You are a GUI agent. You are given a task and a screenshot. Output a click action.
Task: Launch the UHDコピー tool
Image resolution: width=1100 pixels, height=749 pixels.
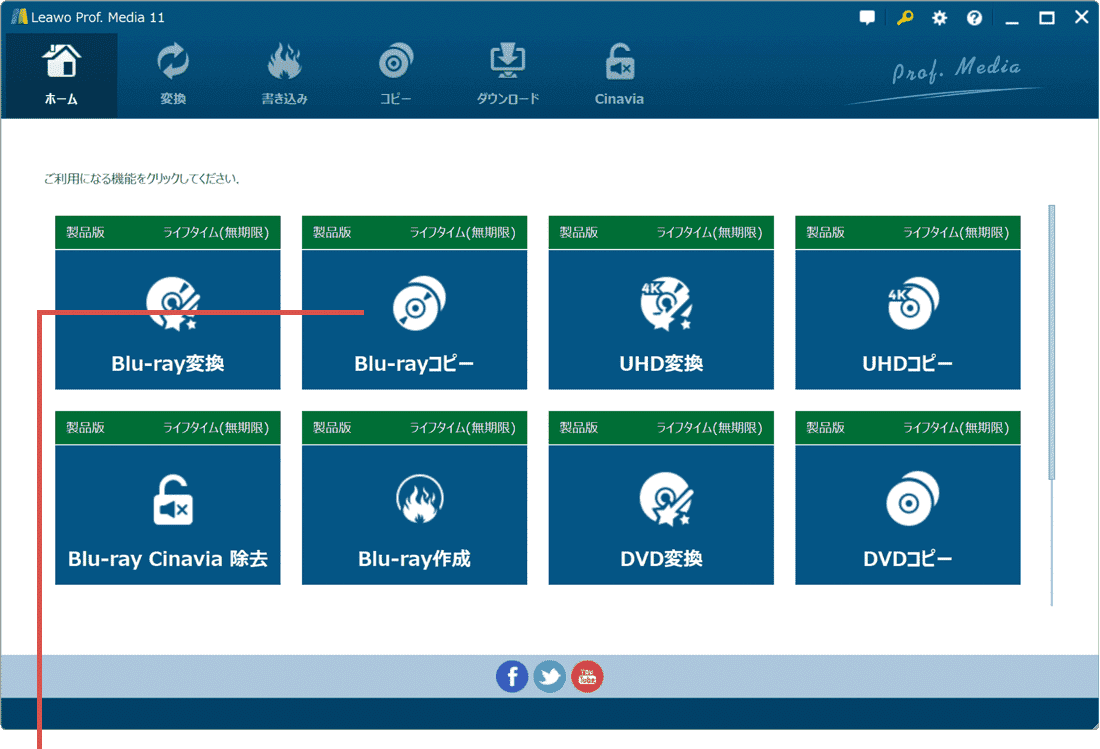907,318
